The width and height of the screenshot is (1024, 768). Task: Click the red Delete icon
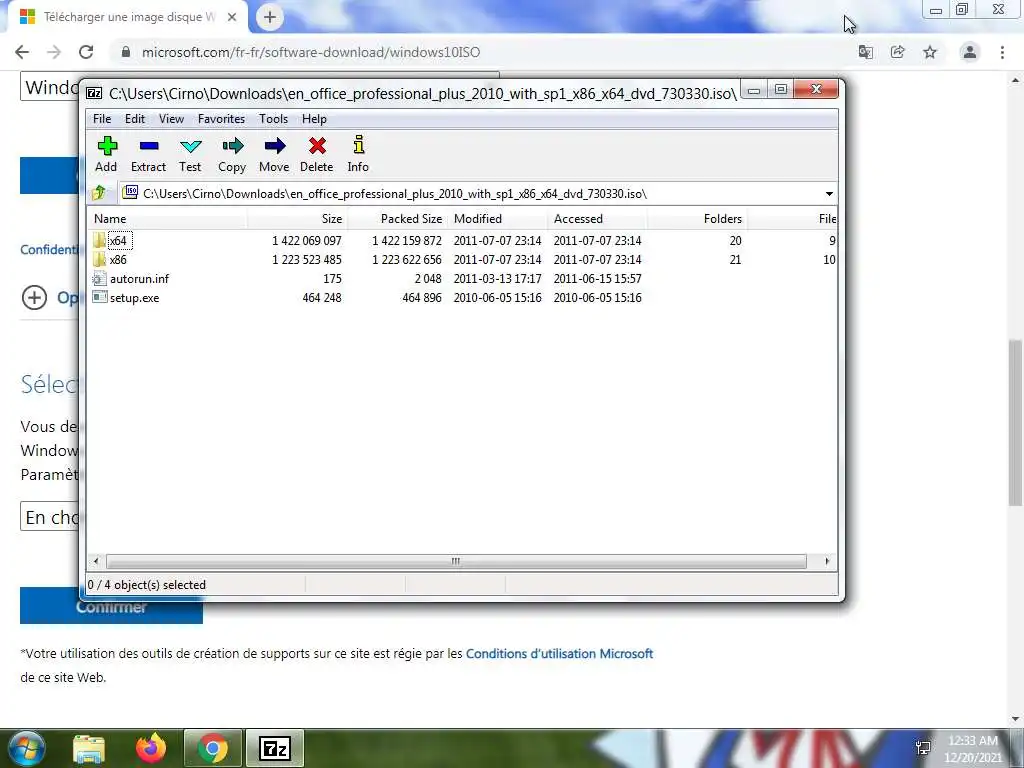point(317,154)
